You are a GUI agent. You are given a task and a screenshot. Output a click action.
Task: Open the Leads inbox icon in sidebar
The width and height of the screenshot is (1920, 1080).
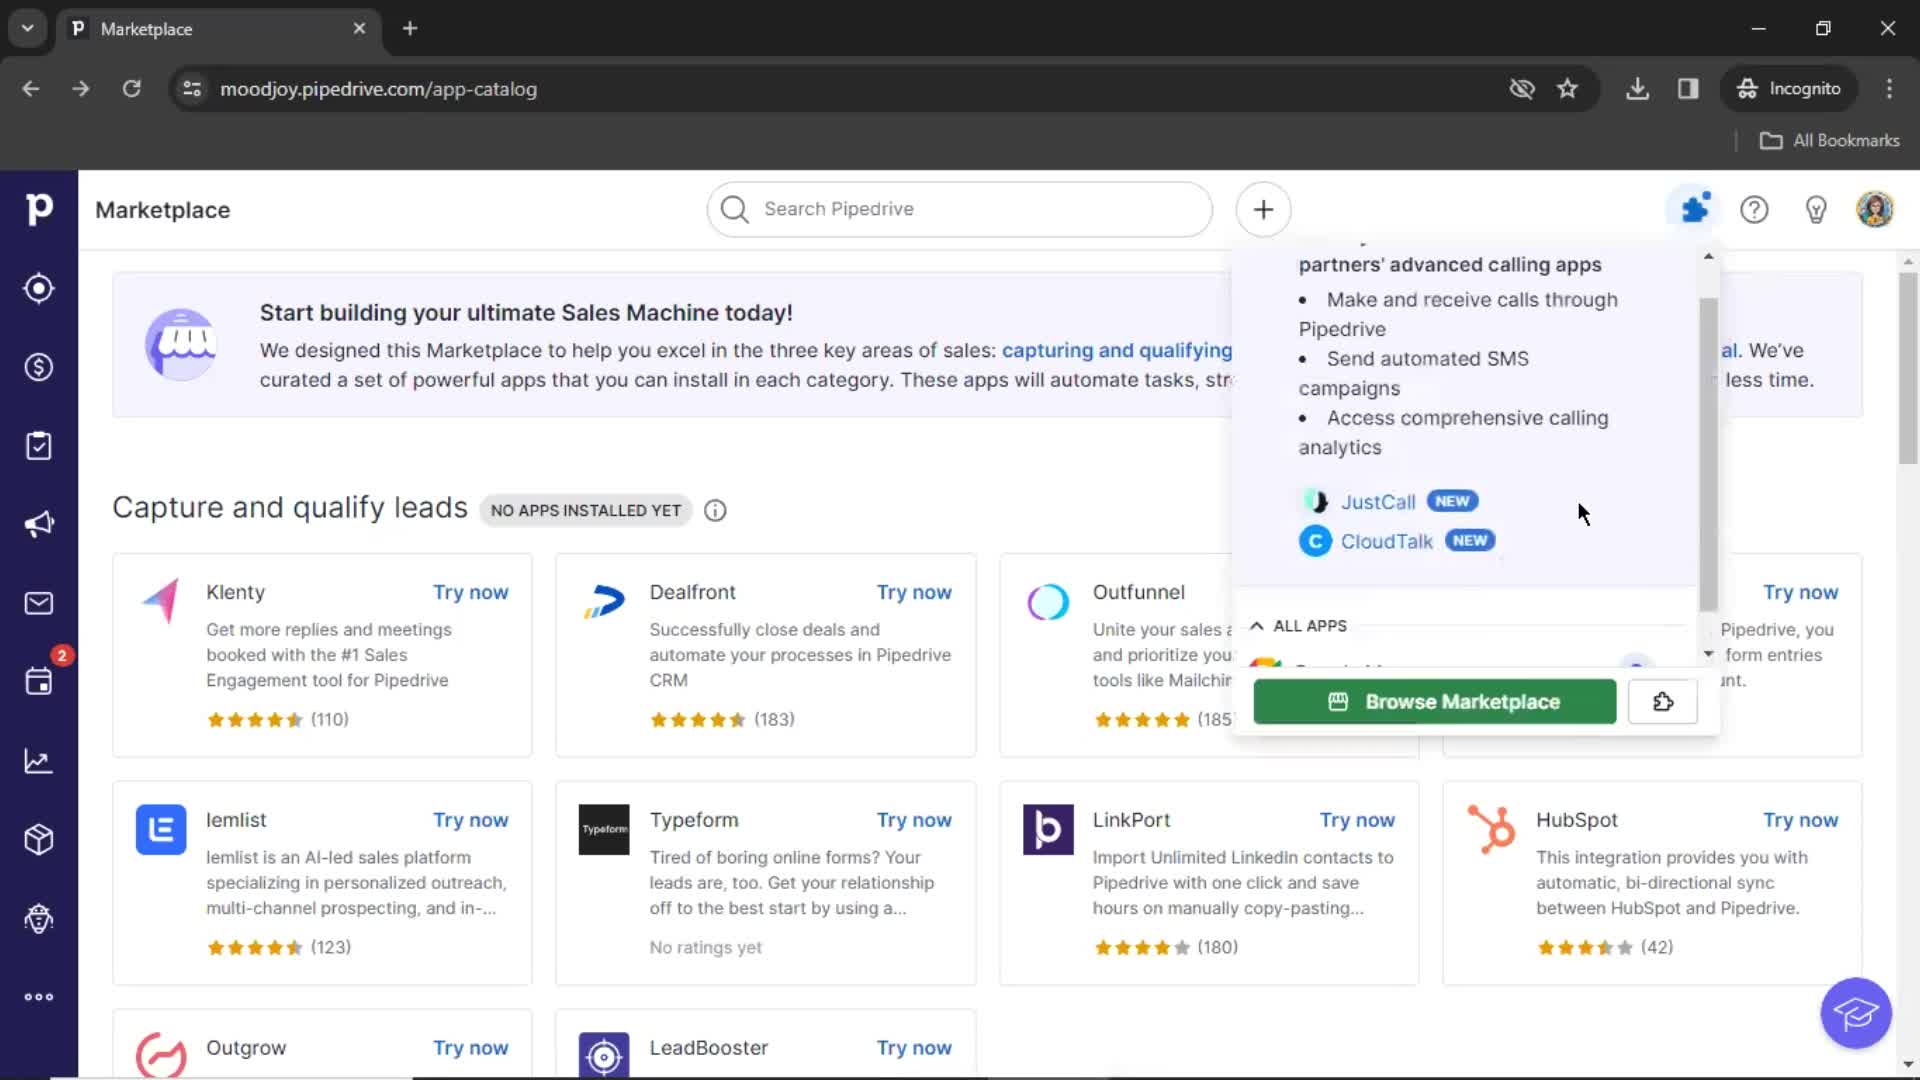pyautogui.click(x=38, y=287)
